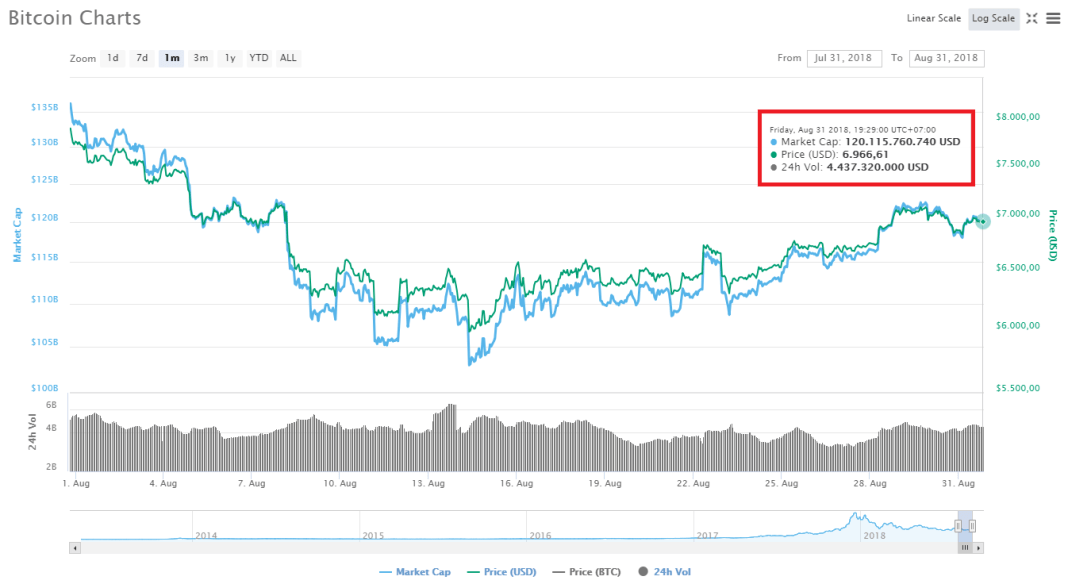Click the 'Price (USD)' vertical axis title
This screenshot has width=1068, height=584.
[1052, 235]
